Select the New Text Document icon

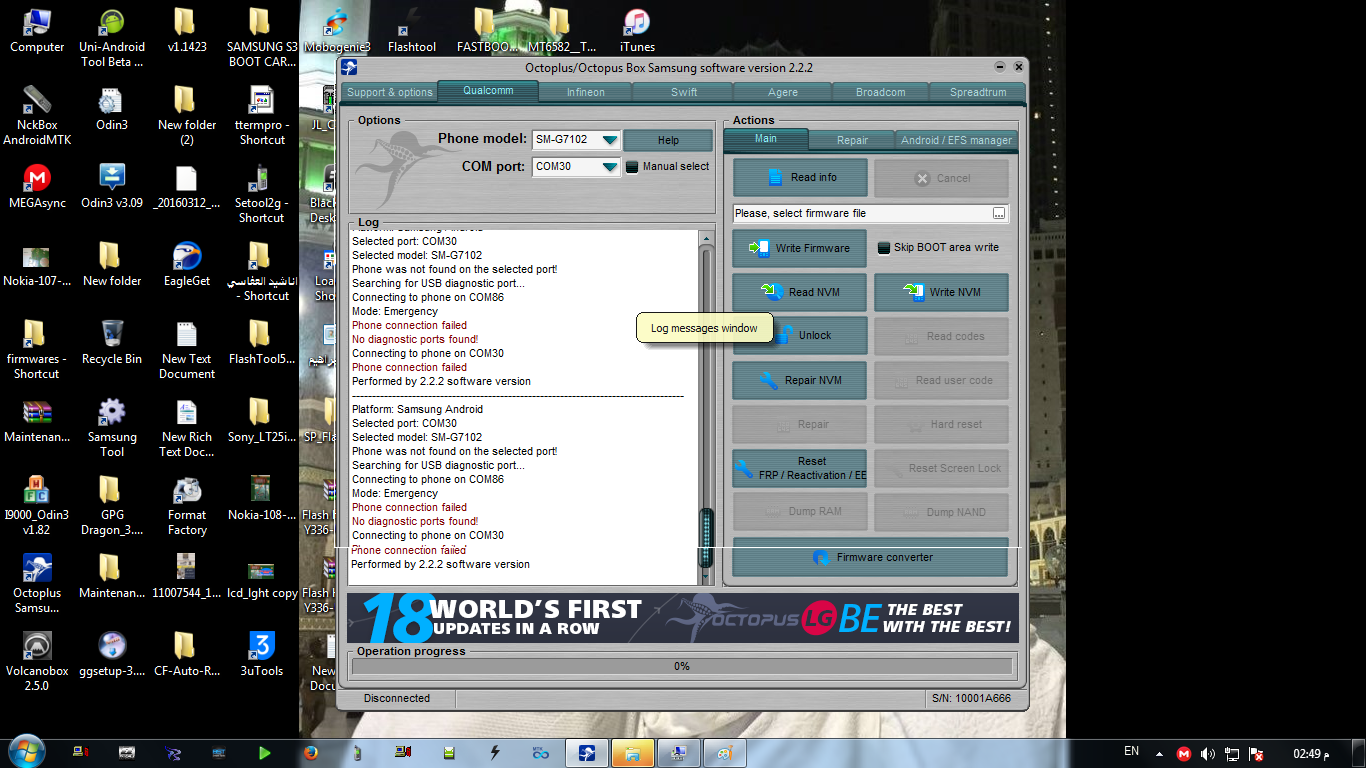[187, 350]
